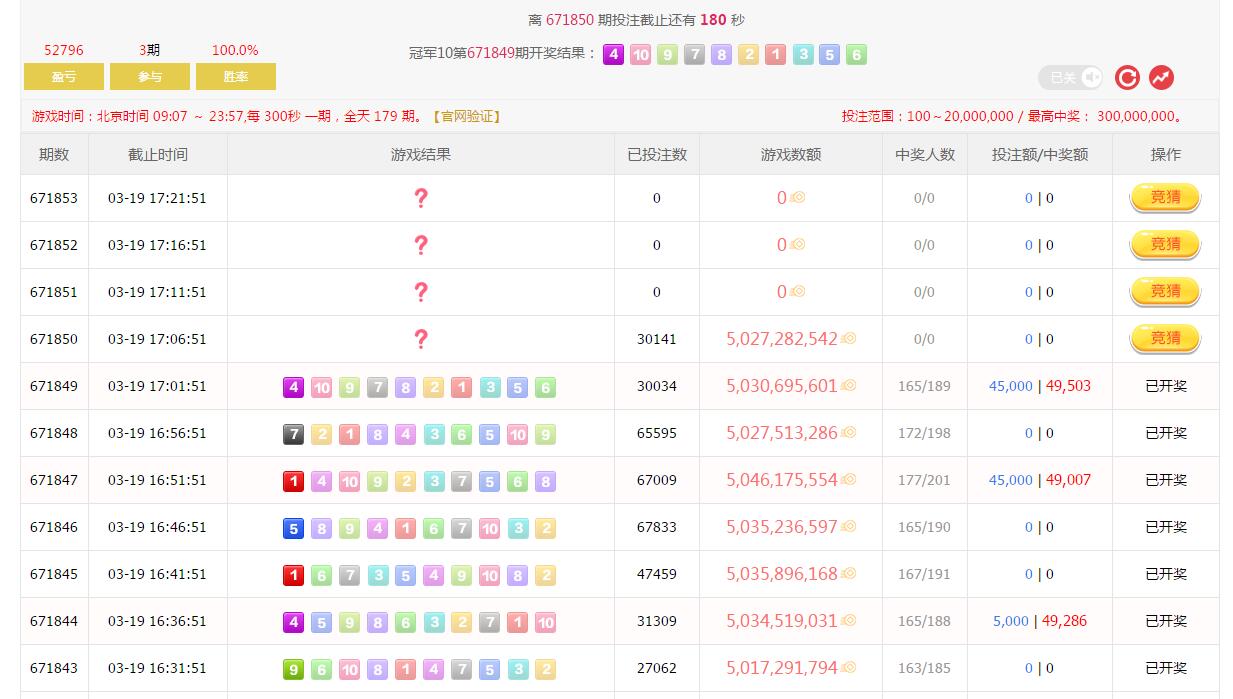1233x699 pixels.
Task: Click 竞猜 for period 671851
Action: pos(1165,292)
